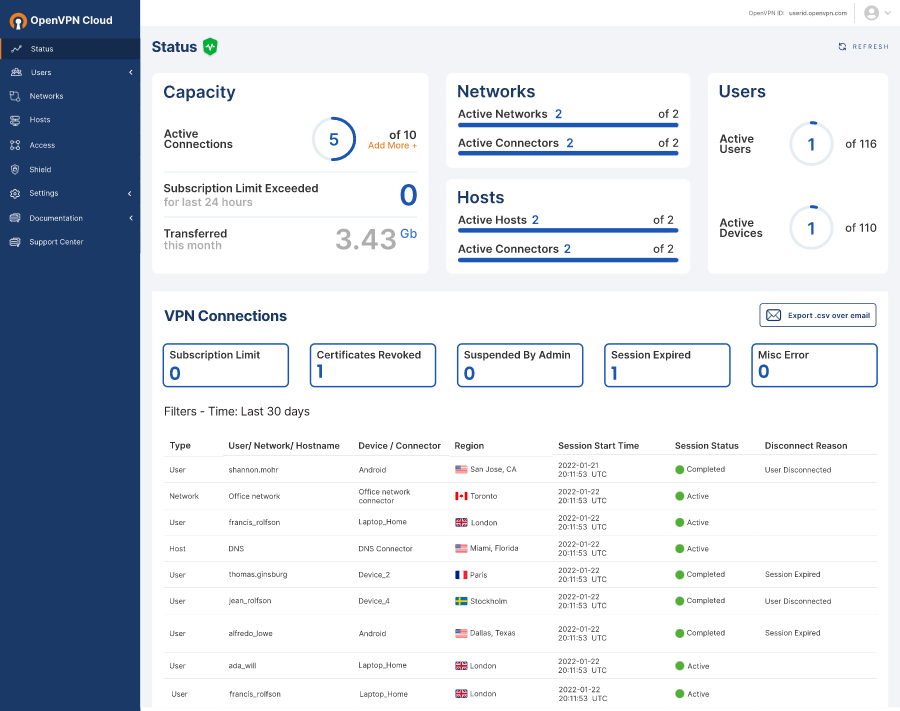
Task: Select the Session Expired filter card
Action: coord(667,365)
